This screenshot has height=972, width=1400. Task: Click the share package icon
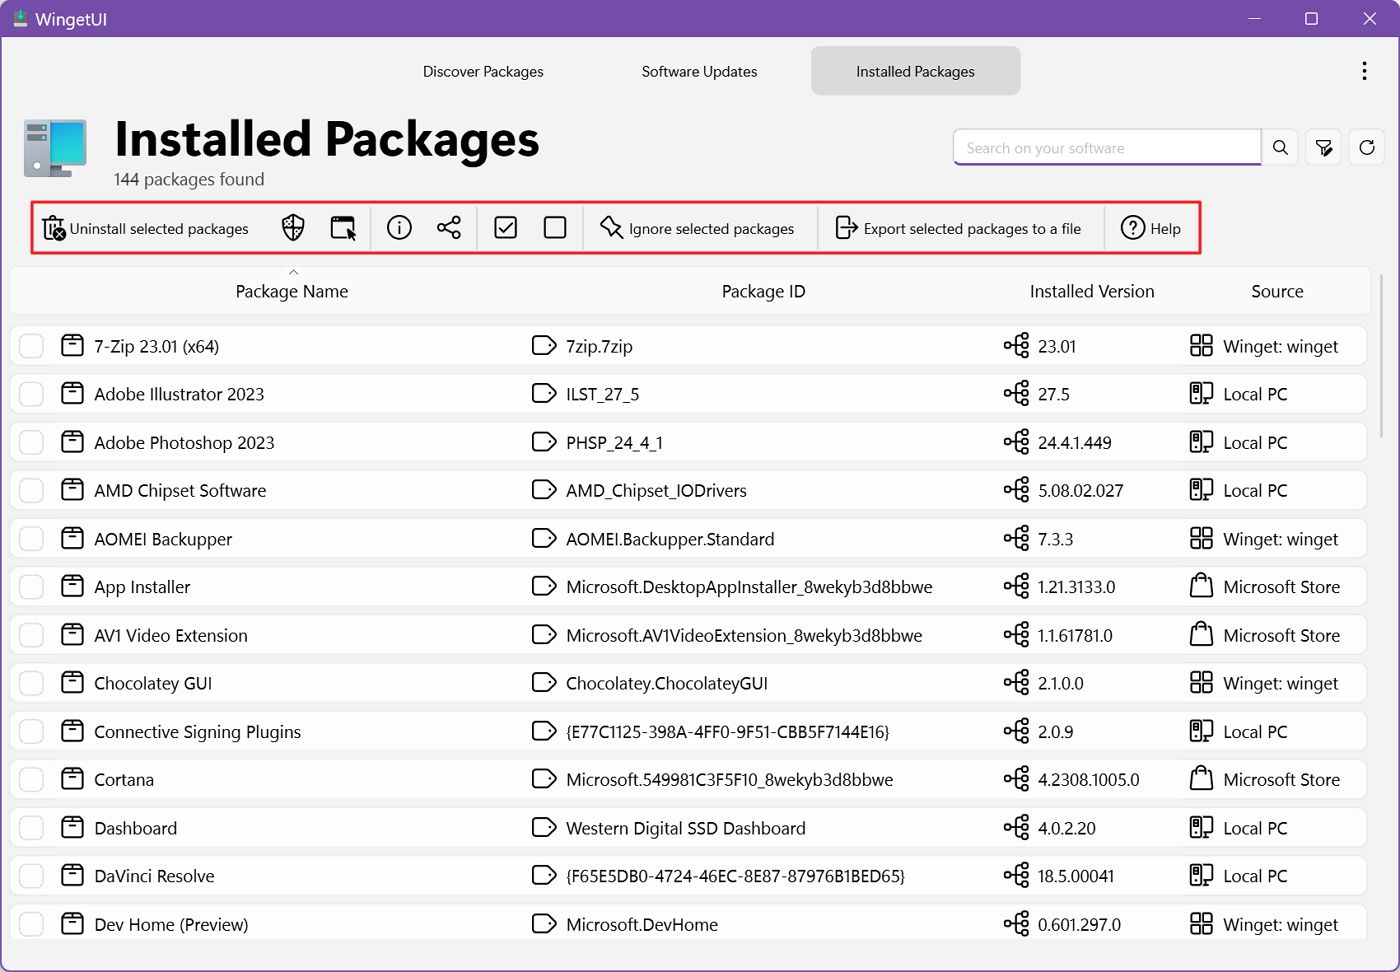click(x=449, y=228)
